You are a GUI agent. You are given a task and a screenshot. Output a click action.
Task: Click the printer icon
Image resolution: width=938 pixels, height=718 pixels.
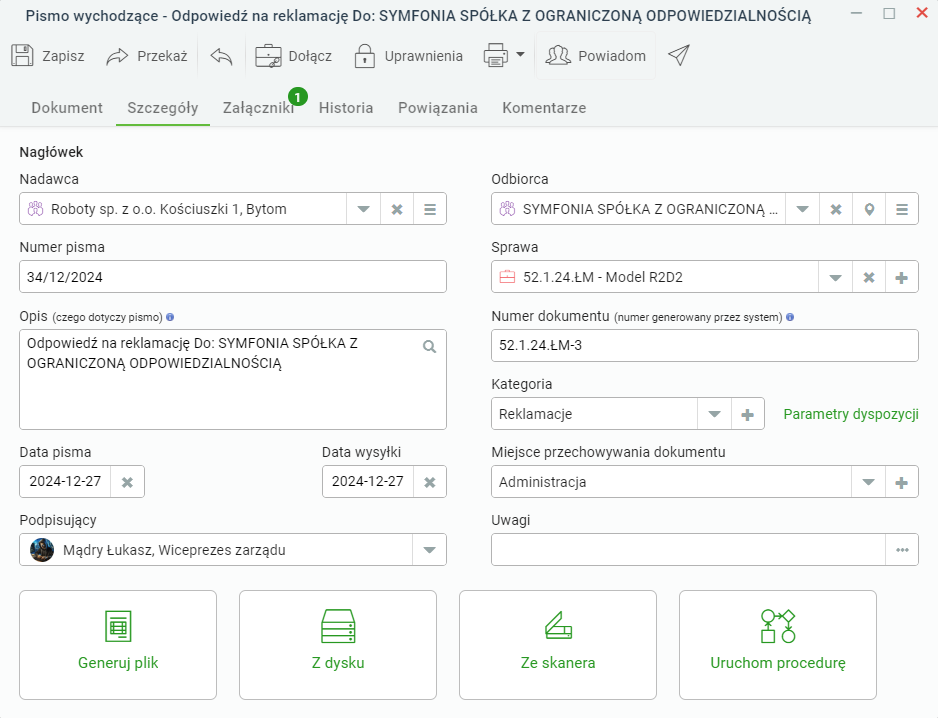pos(496,56)
